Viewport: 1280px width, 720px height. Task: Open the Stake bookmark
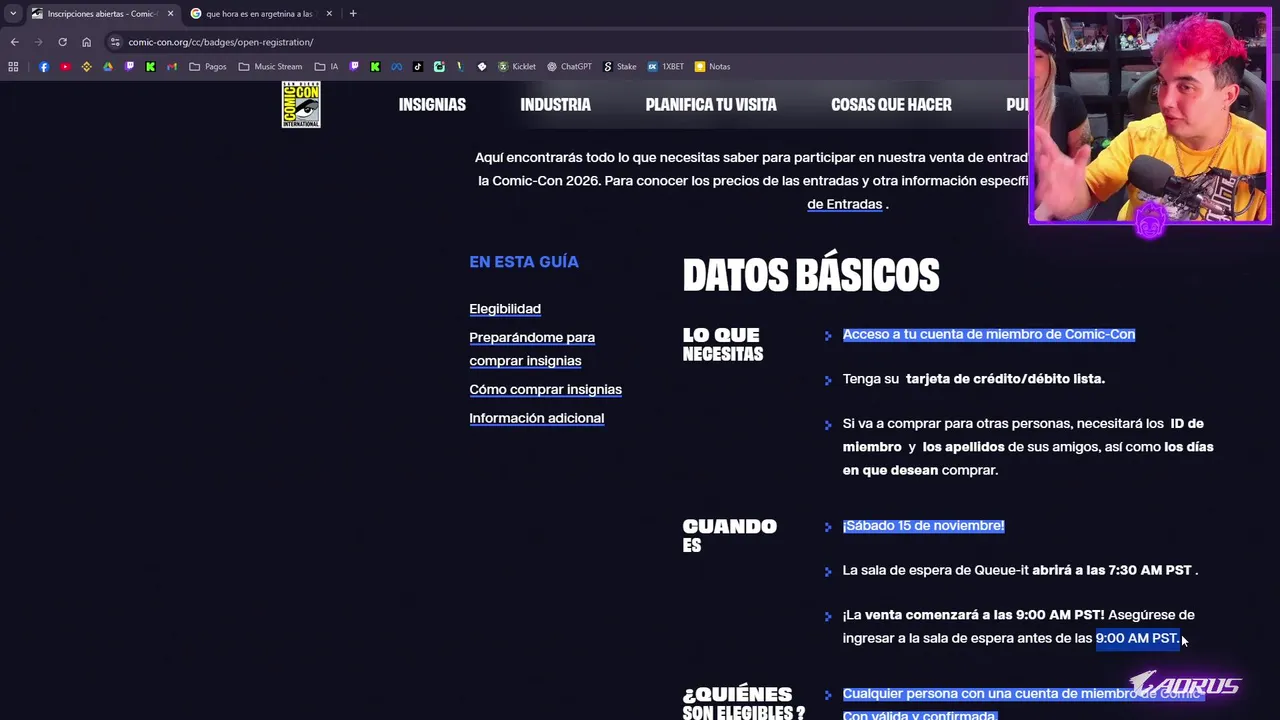click(619, 67)
